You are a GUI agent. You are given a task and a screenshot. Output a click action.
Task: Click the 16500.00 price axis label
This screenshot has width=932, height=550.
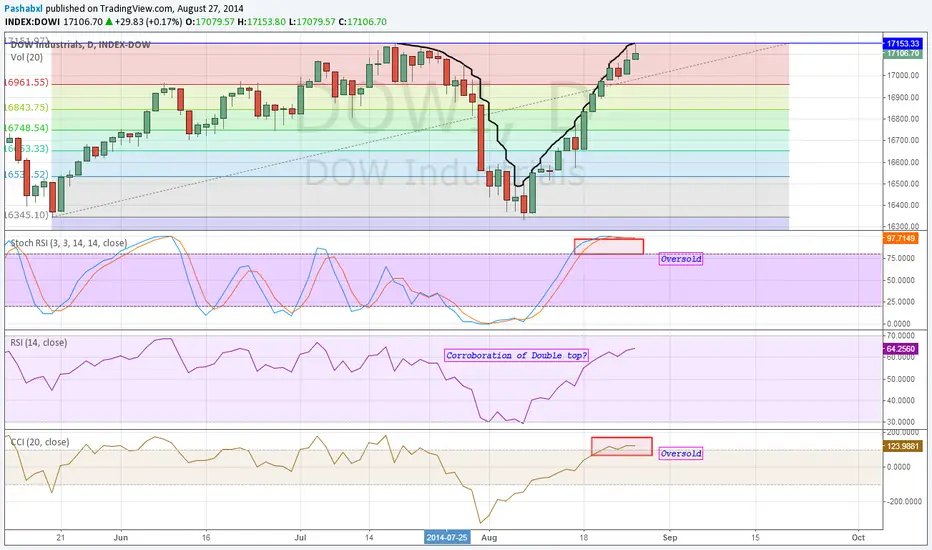tap(903, 184)
